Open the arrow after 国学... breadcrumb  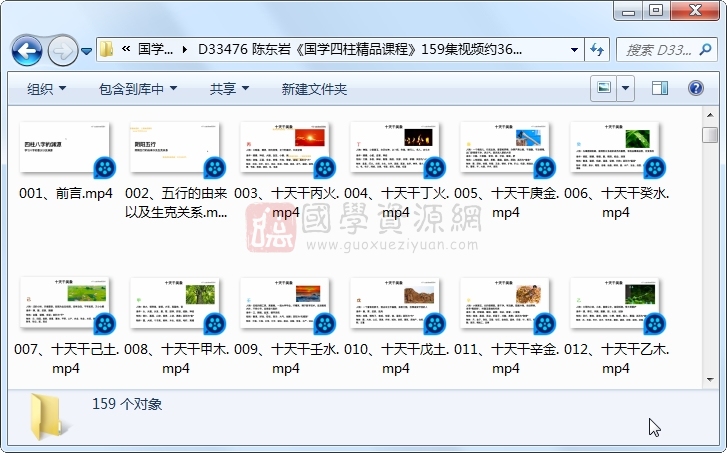click(x=185, y=49)
